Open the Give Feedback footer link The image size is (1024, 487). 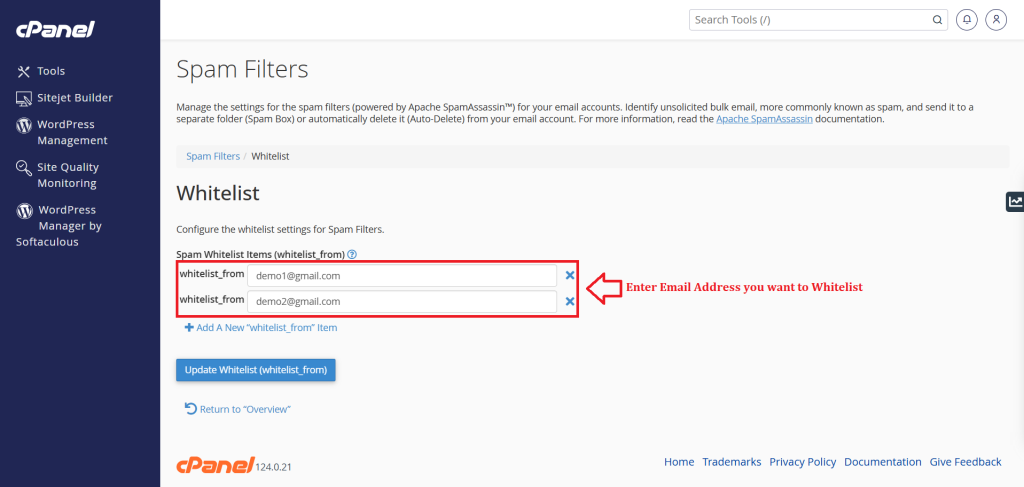965,462
